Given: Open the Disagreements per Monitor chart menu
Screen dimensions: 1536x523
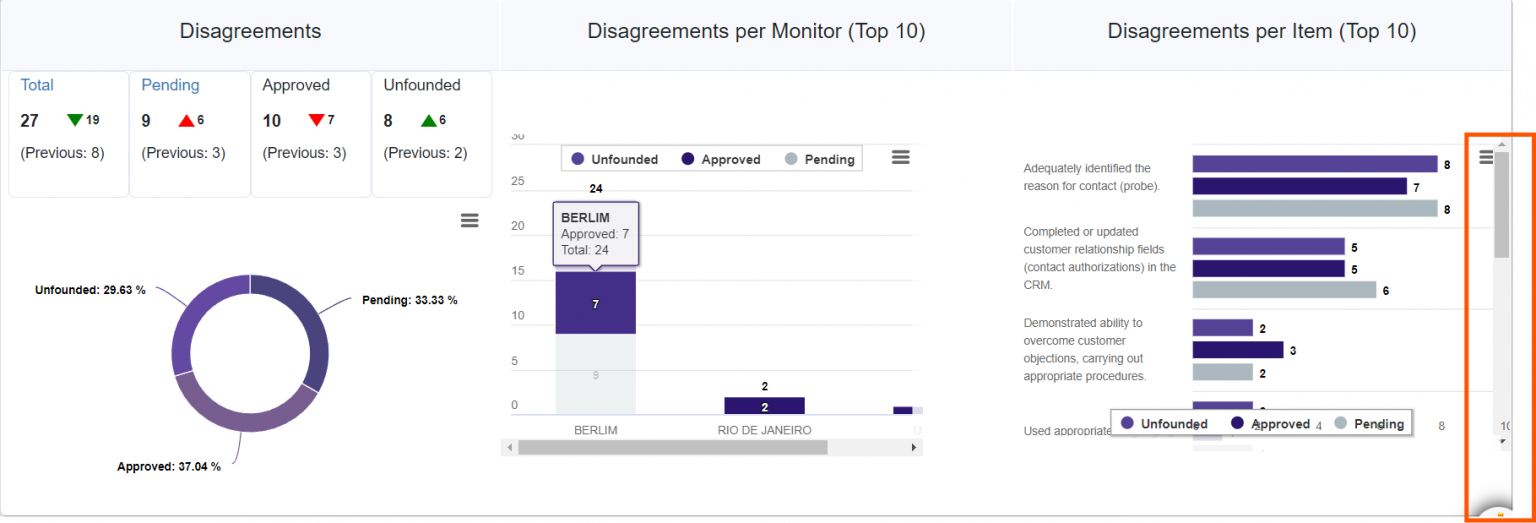Looking at the screenshot, I should click(x=900, y=157).
